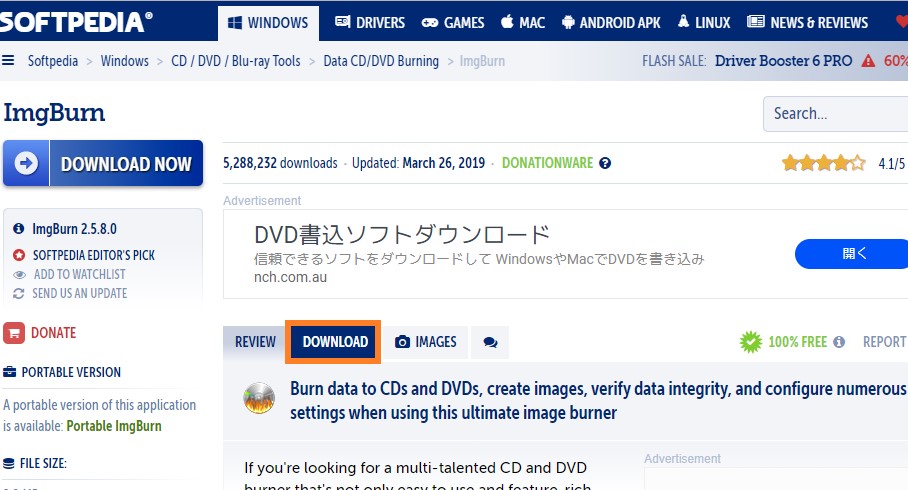
Task: Open the Drivers section
Action: coord(370,23)
